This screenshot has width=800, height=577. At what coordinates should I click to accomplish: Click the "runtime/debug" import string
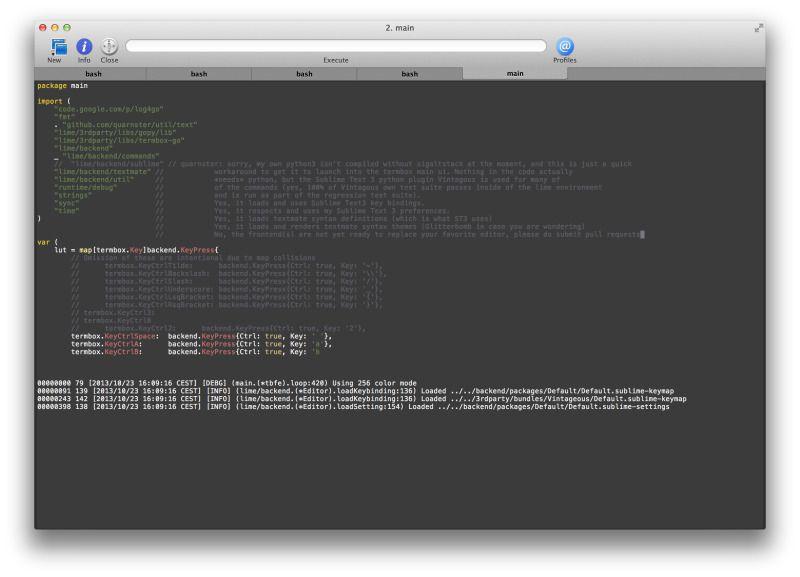85,188
